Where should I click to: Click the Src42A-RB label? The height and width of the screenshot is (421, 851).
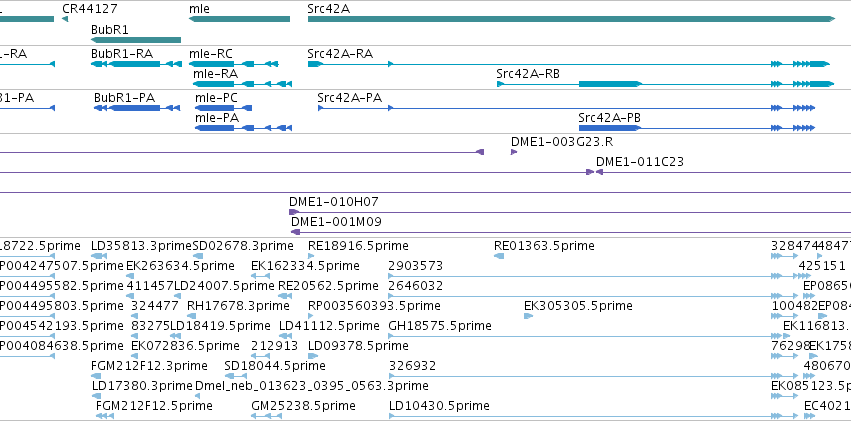(x=528, y=74)
